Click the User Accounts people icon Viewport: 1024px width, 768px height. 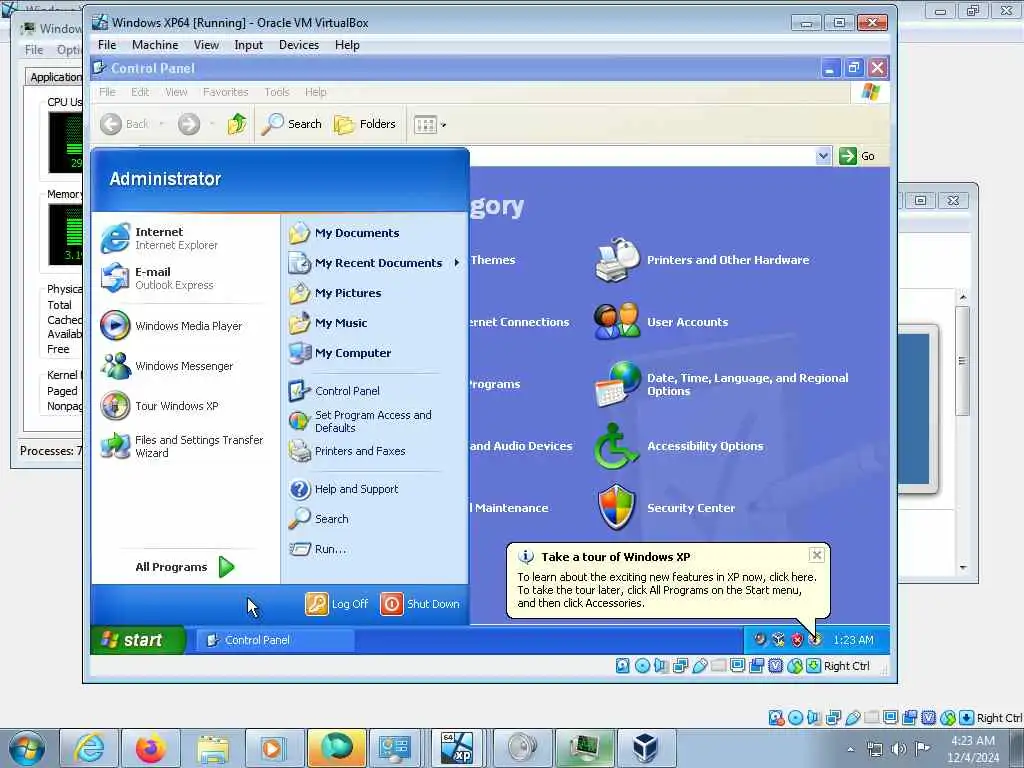[616, 321]
